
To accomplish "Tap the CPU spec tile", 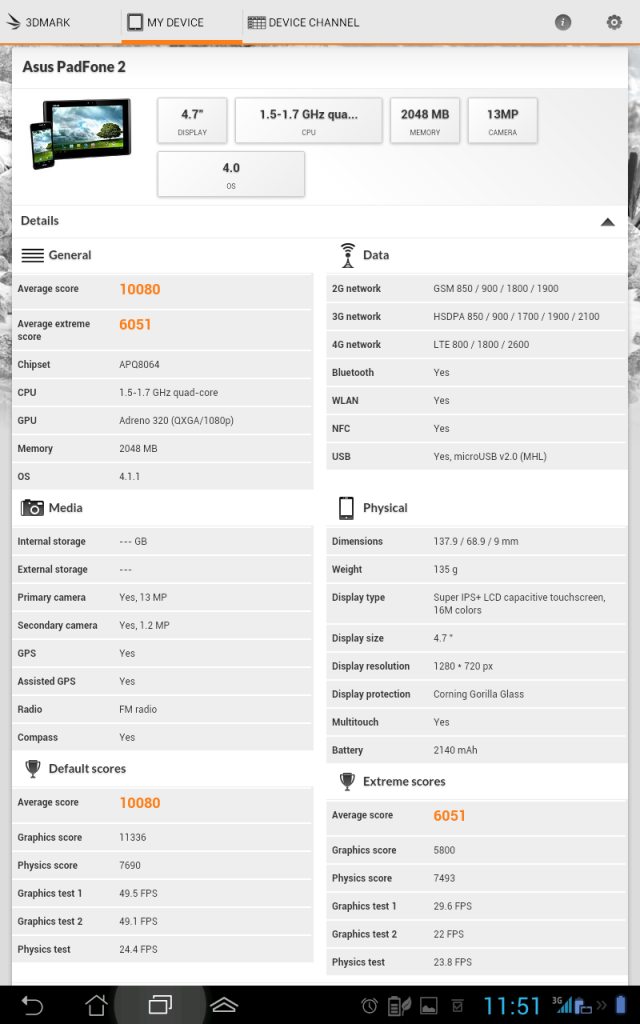I will [308, 120].
